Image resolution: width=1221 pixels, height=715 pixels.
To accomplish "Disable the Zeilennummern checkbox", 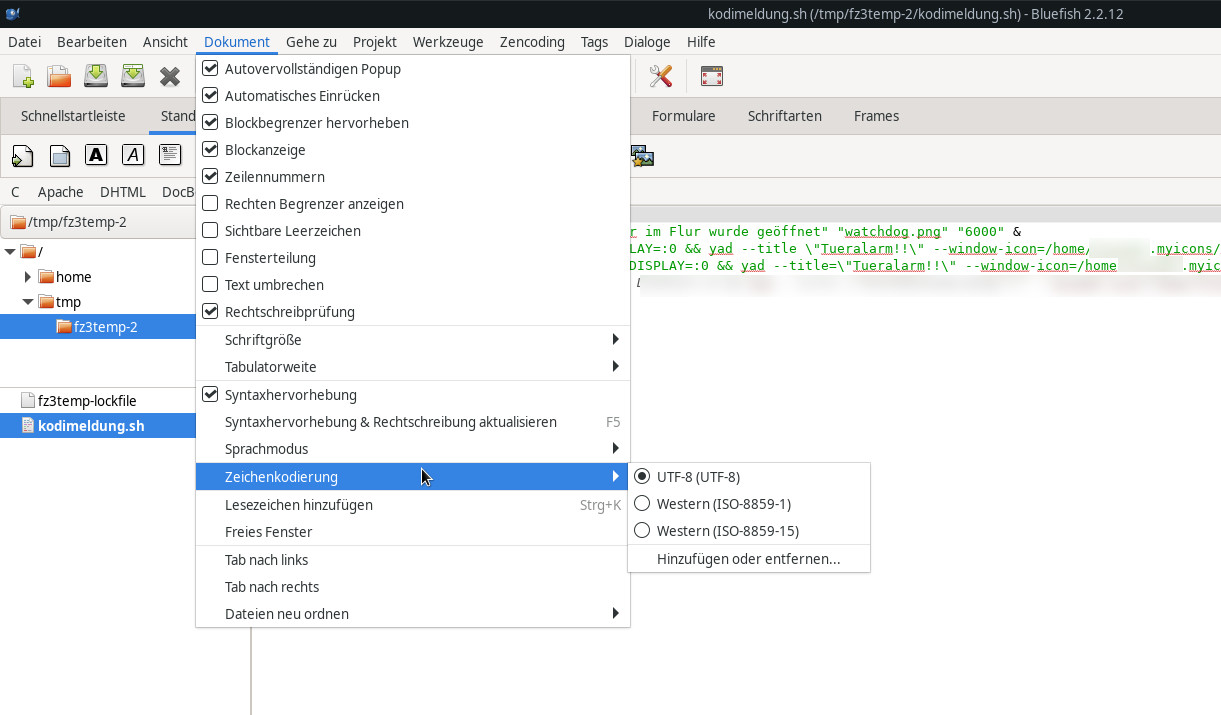I will [x=210, y=177].
